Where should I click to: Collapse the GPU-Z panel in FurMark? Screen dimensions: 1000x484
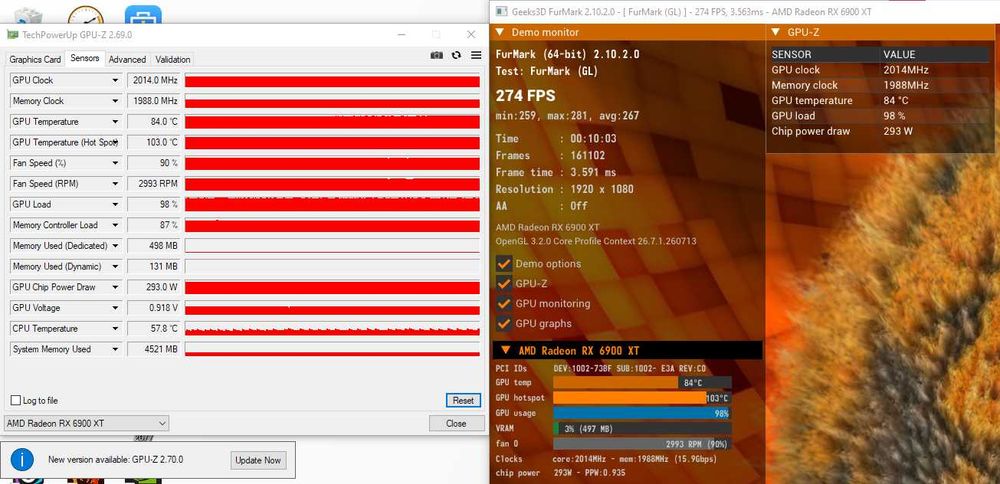pos(776,32)
